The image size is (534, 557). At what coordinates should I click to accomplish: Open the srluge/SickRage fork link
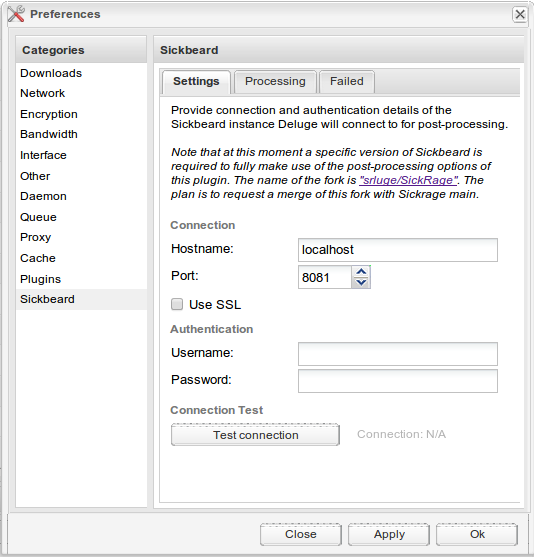click(x=408, y=180)
